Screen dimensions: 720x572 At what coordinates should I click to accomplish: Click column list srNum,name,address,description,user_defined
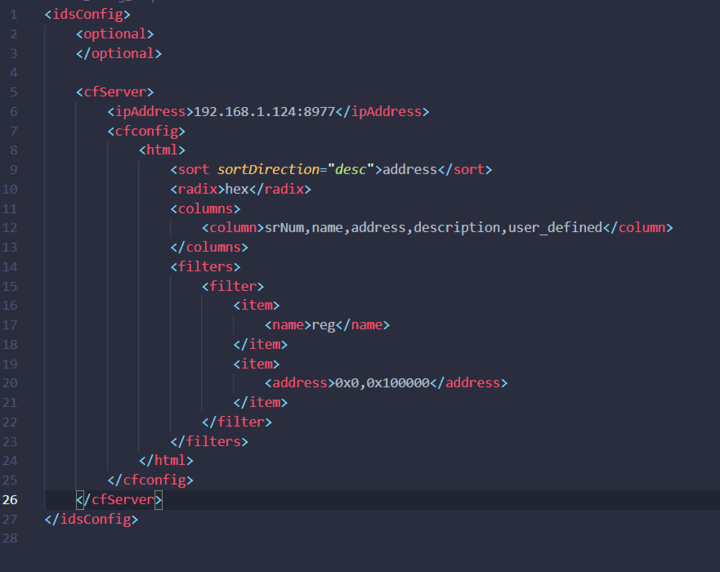pyautogui.click(x=433, y=228)
